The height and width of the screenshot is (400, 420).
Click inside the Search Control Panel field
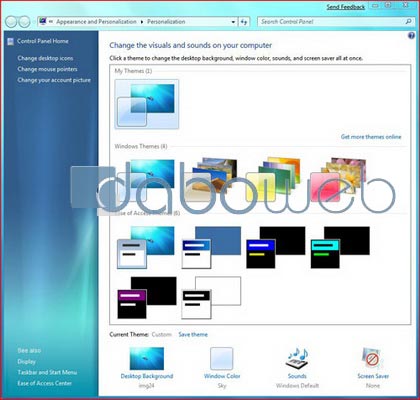332,22
